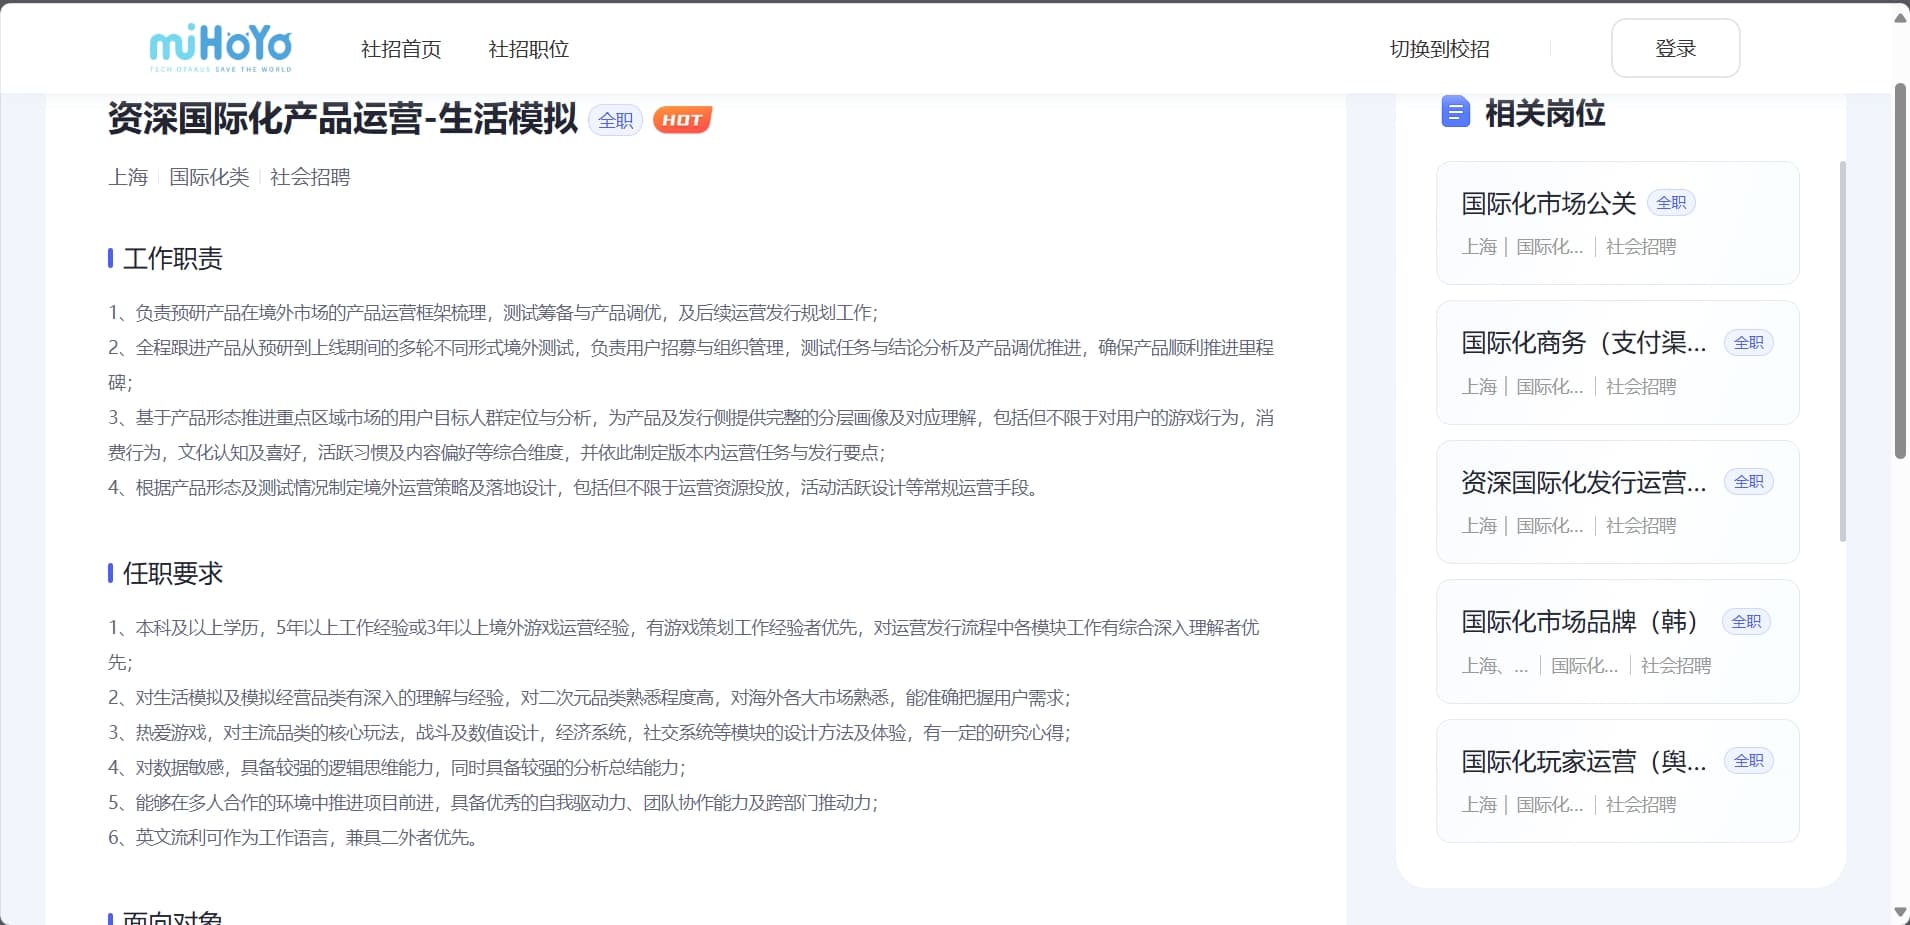This screenshot has height=925, width=1910.
Task: Click the miHoYo logo
Action: pyautogui.click(x=220, y=48)
